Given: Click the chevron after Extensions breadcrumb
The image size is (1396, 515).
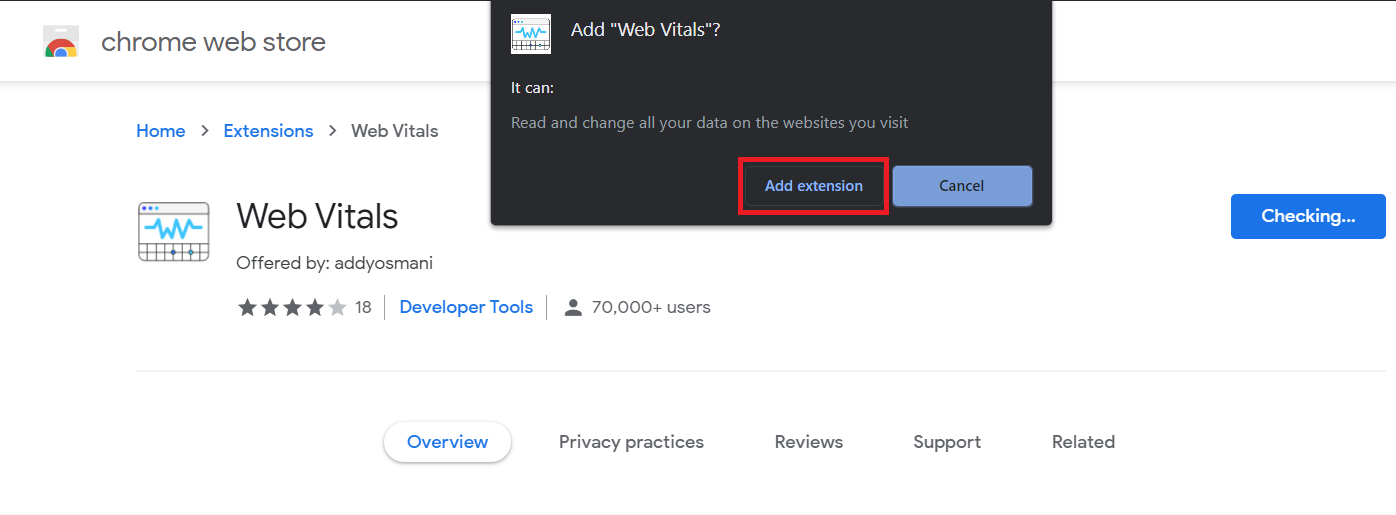Looking at the screenshot, I should (332, 131).
